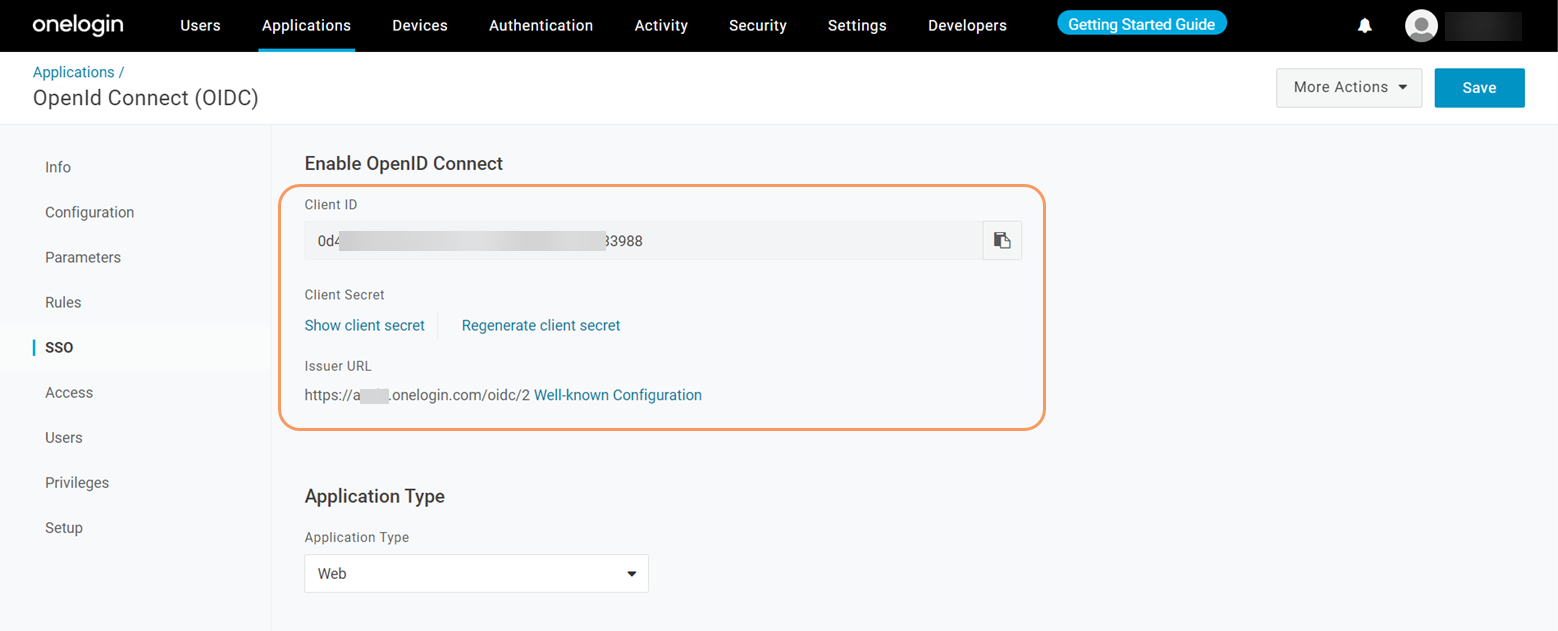The height and width of the screenshot is (631, 1558).
Task: Open the Authentication top menu
Action: tap(541, 26)
